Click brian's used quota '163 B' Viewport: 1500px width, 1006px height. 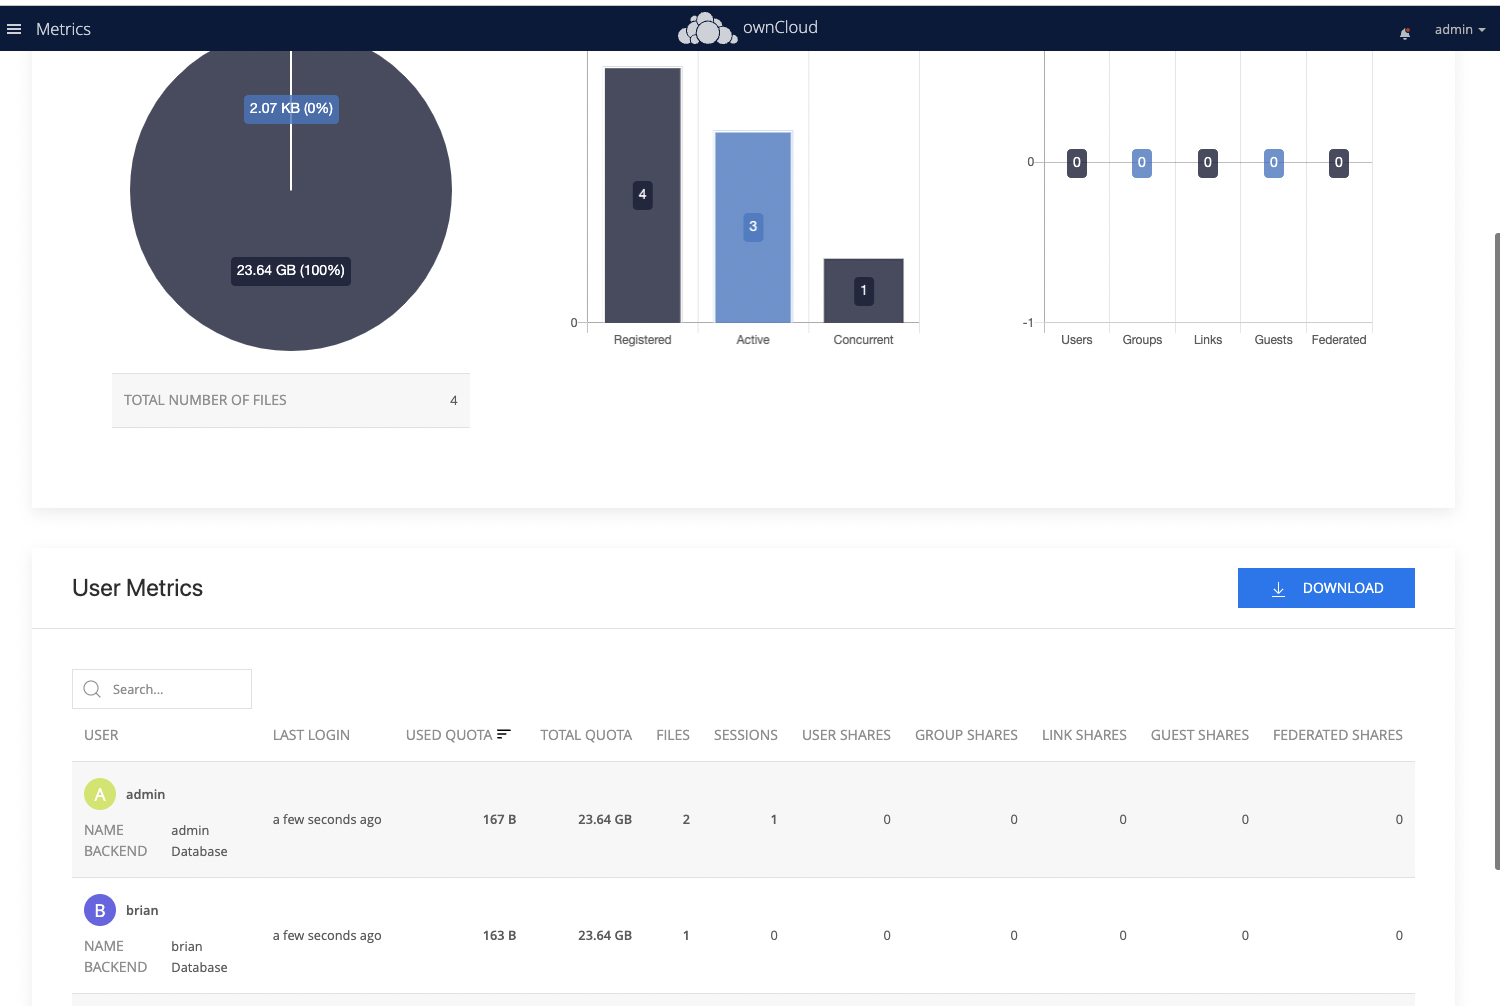(499, 935)
